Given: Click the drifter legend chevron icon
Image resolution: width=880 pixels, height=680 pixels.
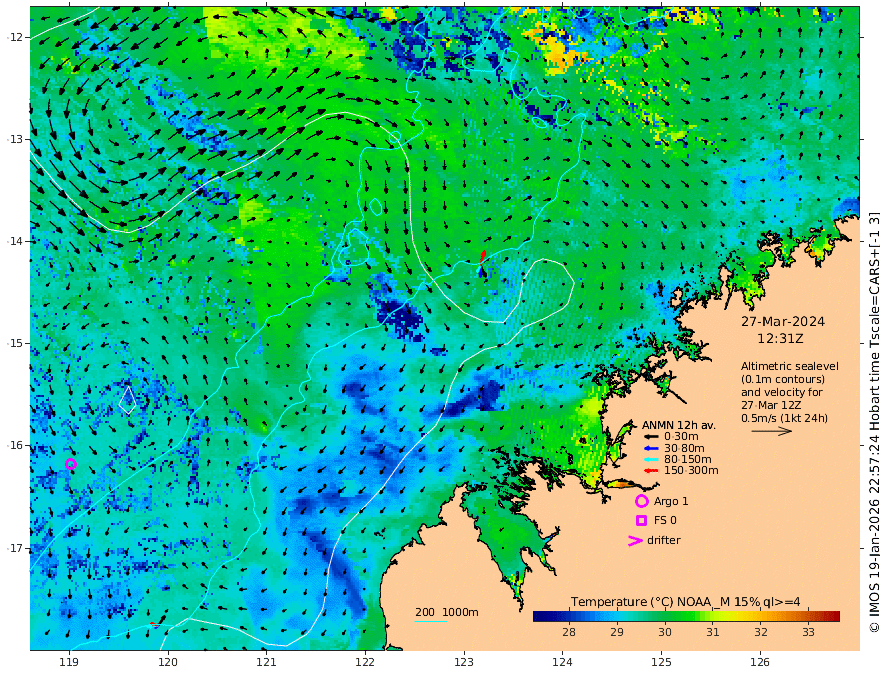Looking at the screenshot, I should pos(635,541).
